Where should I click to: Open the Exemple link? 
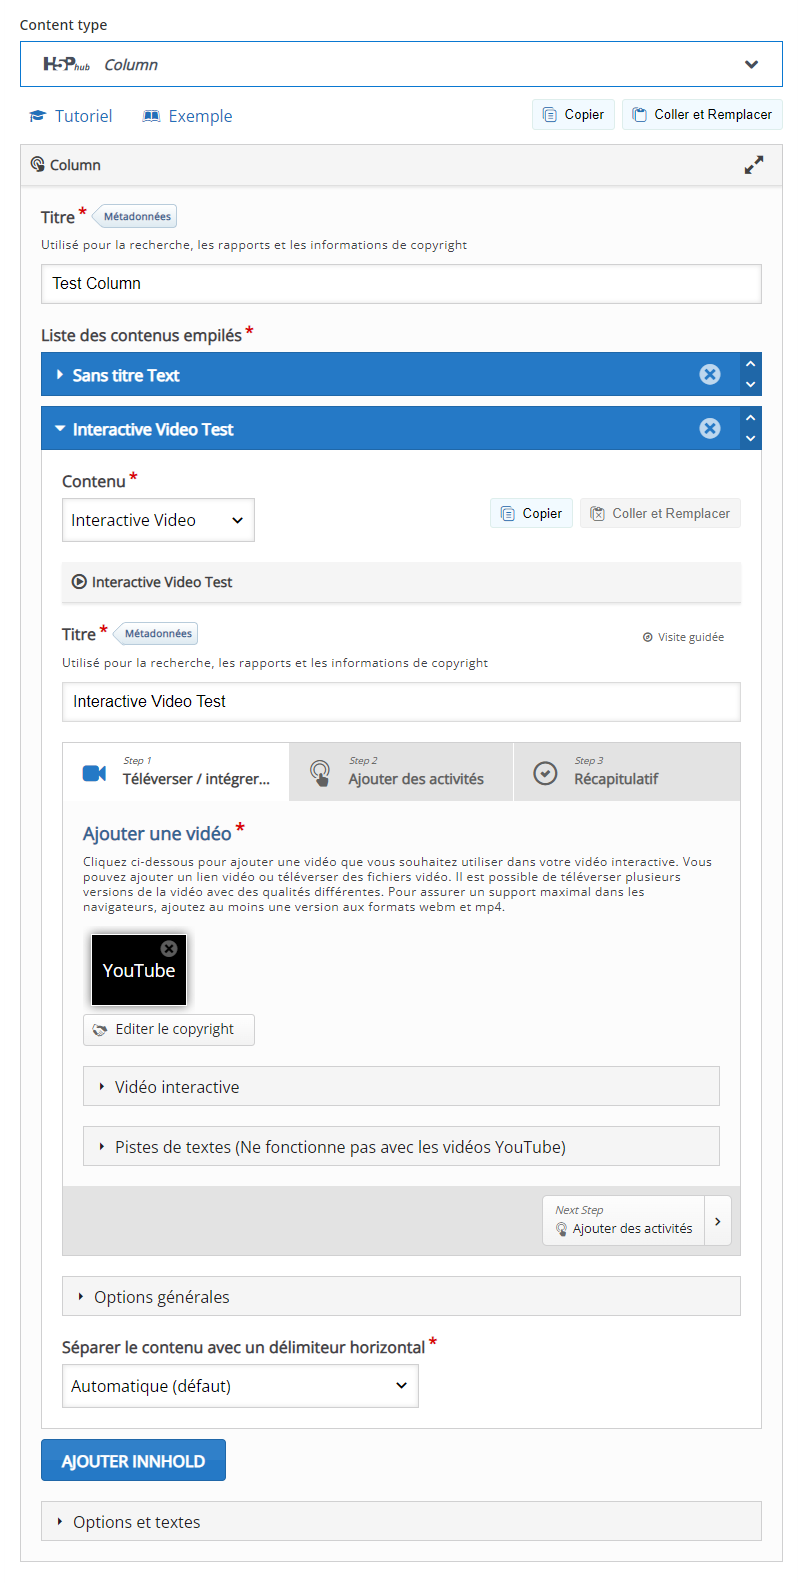coord(187,116)
